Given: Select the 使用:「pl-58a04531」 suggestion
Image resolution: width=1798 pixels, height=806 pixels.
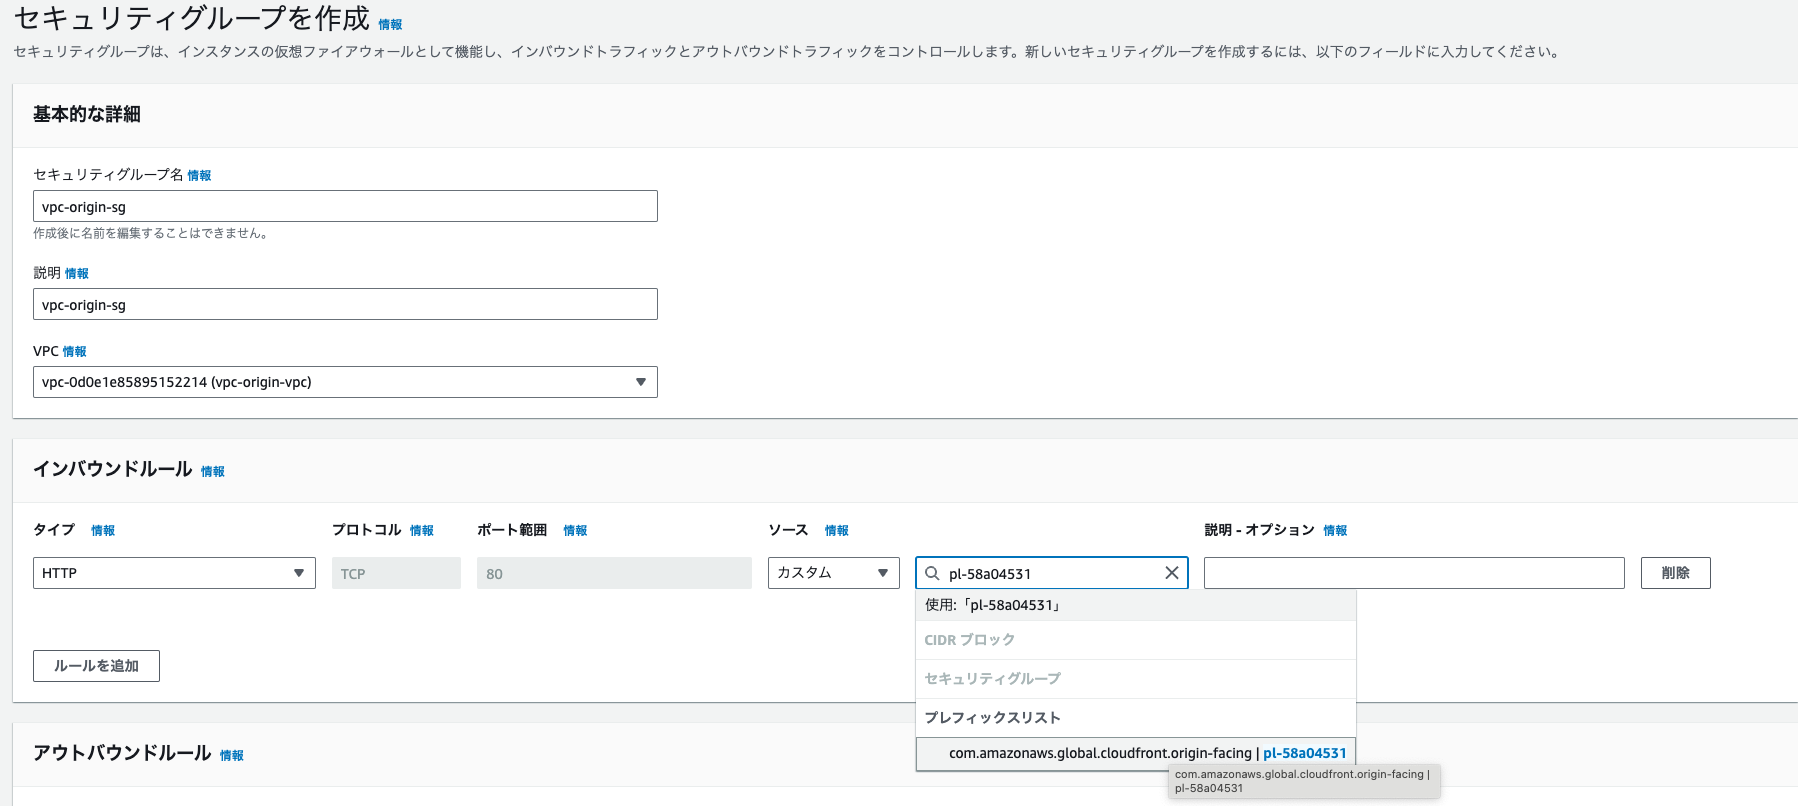Looking at the screenshot, I should coord(1136,605).
